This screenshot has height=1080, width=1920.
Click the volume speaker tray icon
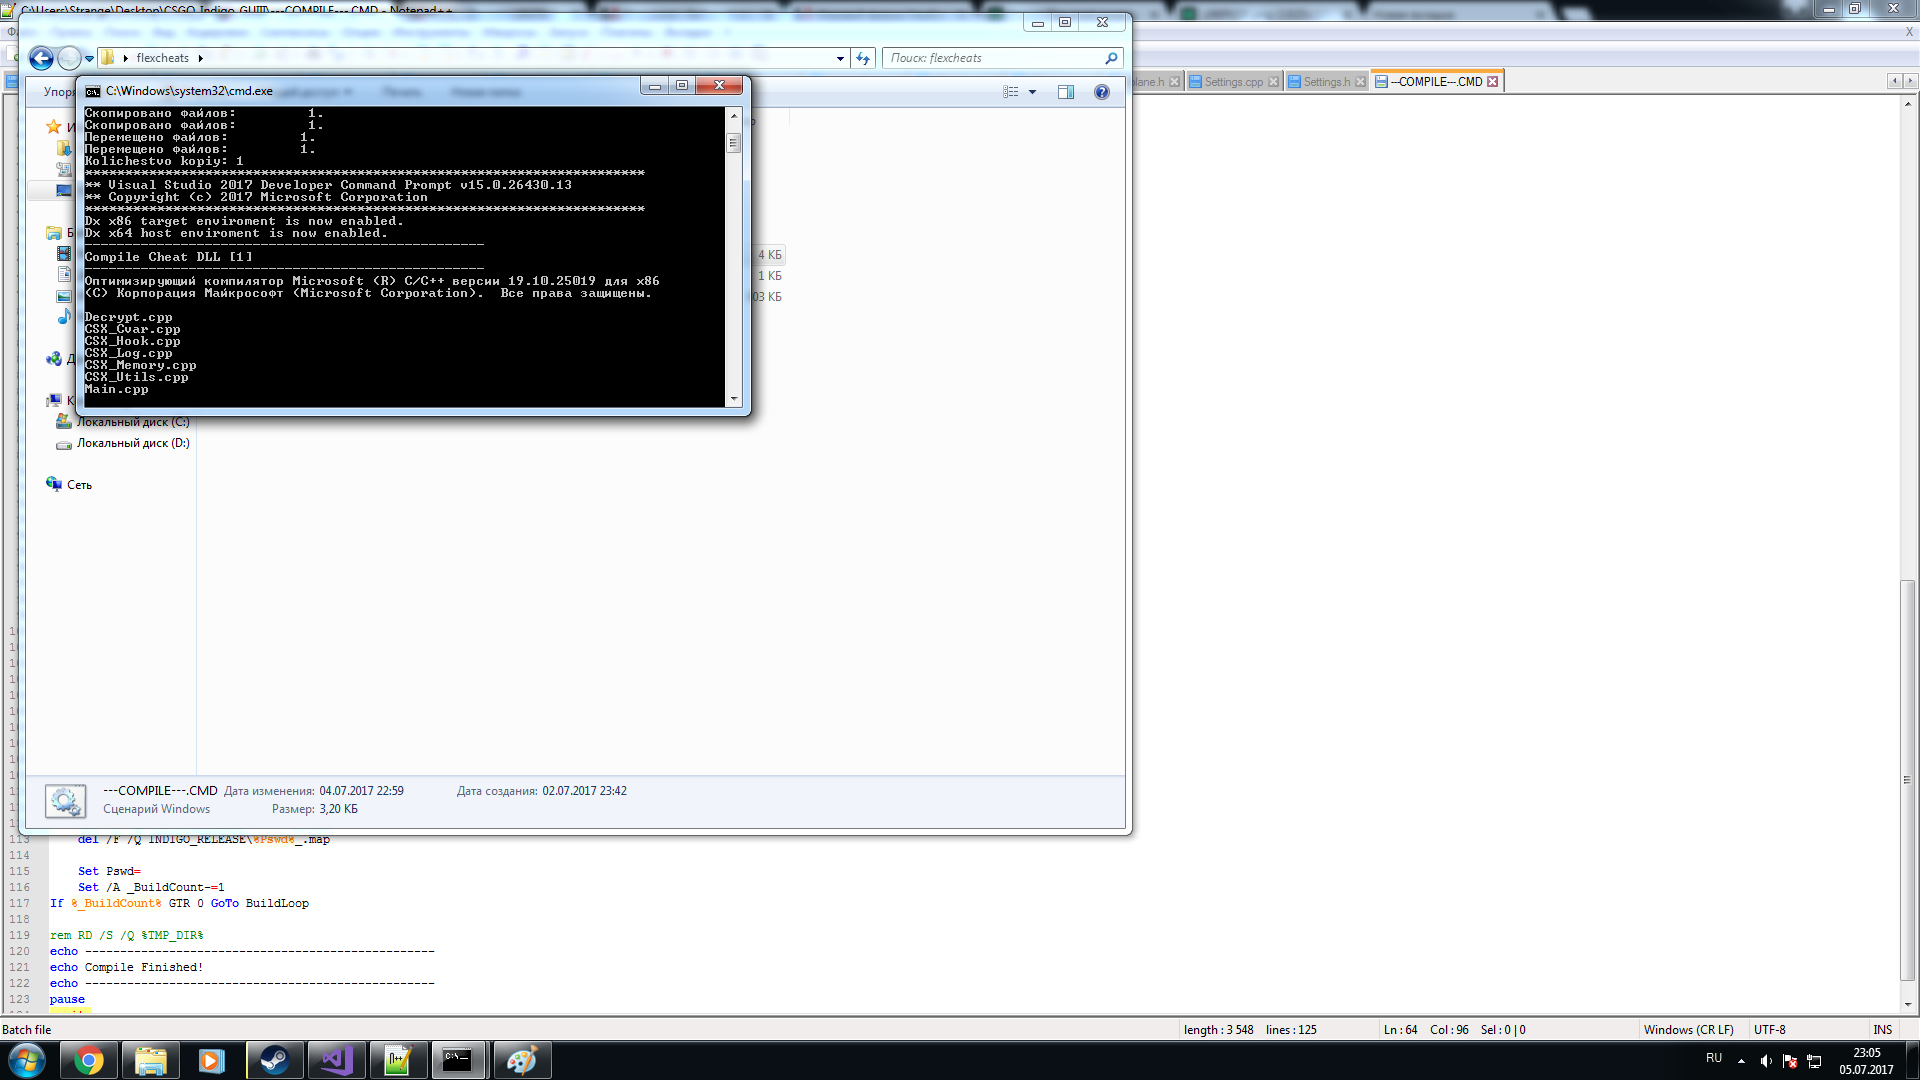(1766, 1061)
